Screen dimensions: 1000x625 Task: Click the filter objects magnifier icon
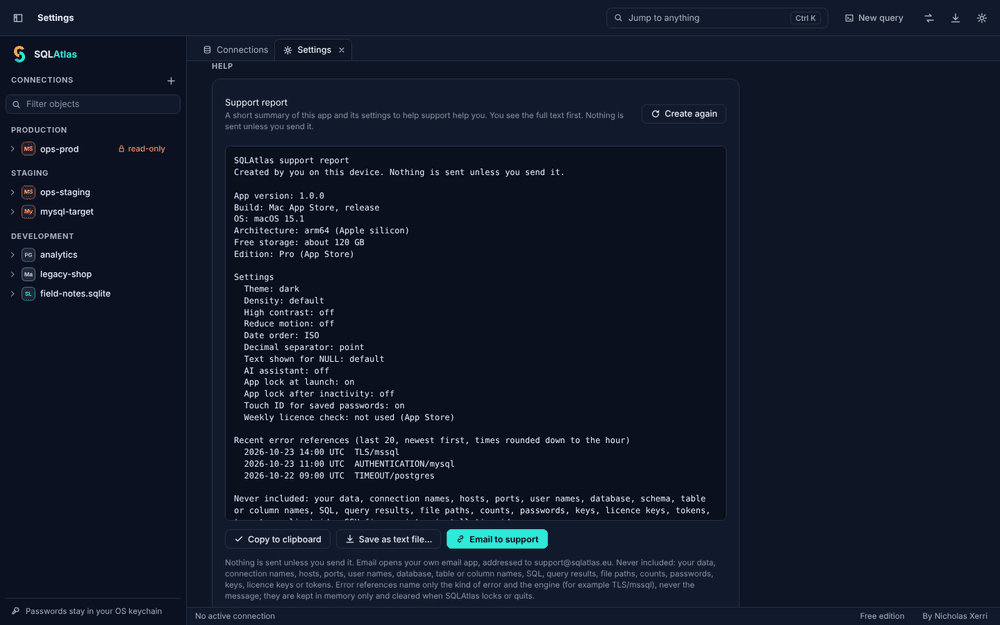pos(17,104)
